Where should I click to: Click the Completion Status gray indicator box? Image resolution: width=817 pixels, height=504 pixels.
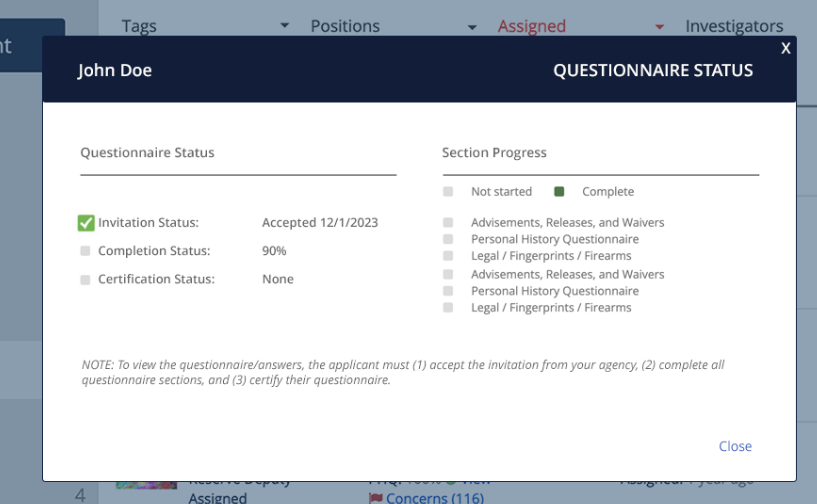point(86,251)
